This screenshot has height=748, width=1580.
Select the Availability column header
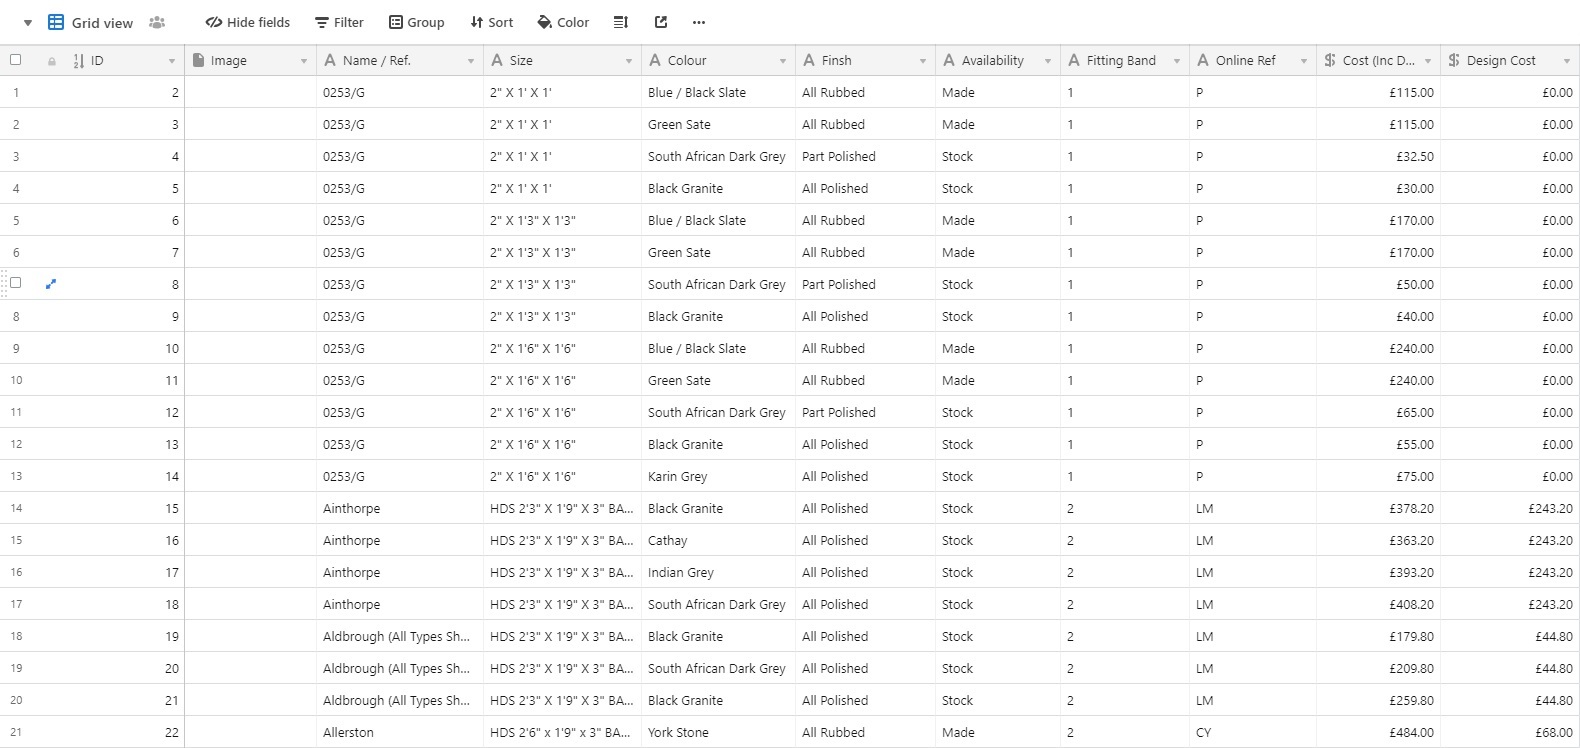998,60
